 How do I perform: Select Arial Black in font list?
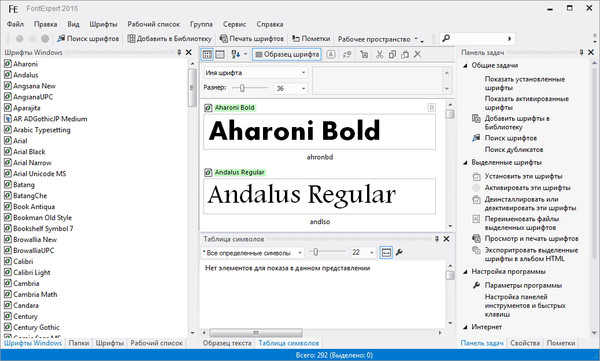[x=29, y=152]
